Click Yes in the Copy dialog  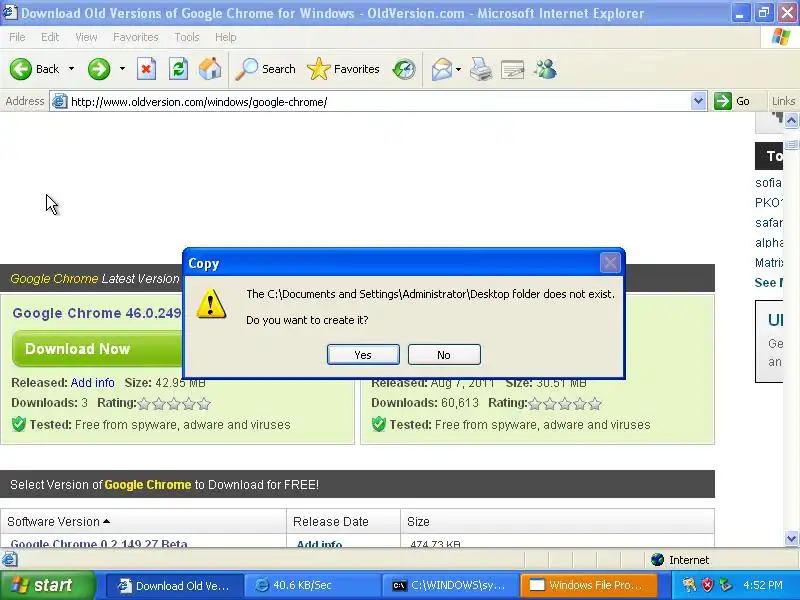pos(363,355)
